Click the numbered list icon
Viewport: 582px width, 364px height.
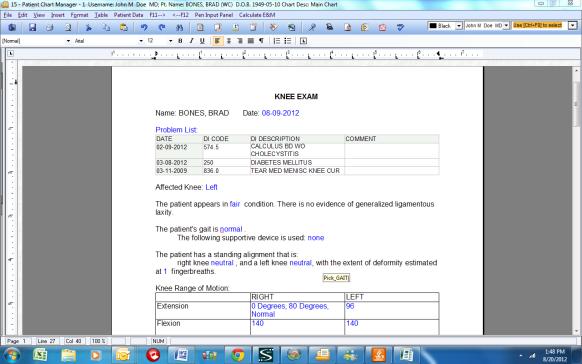[277, 41]
